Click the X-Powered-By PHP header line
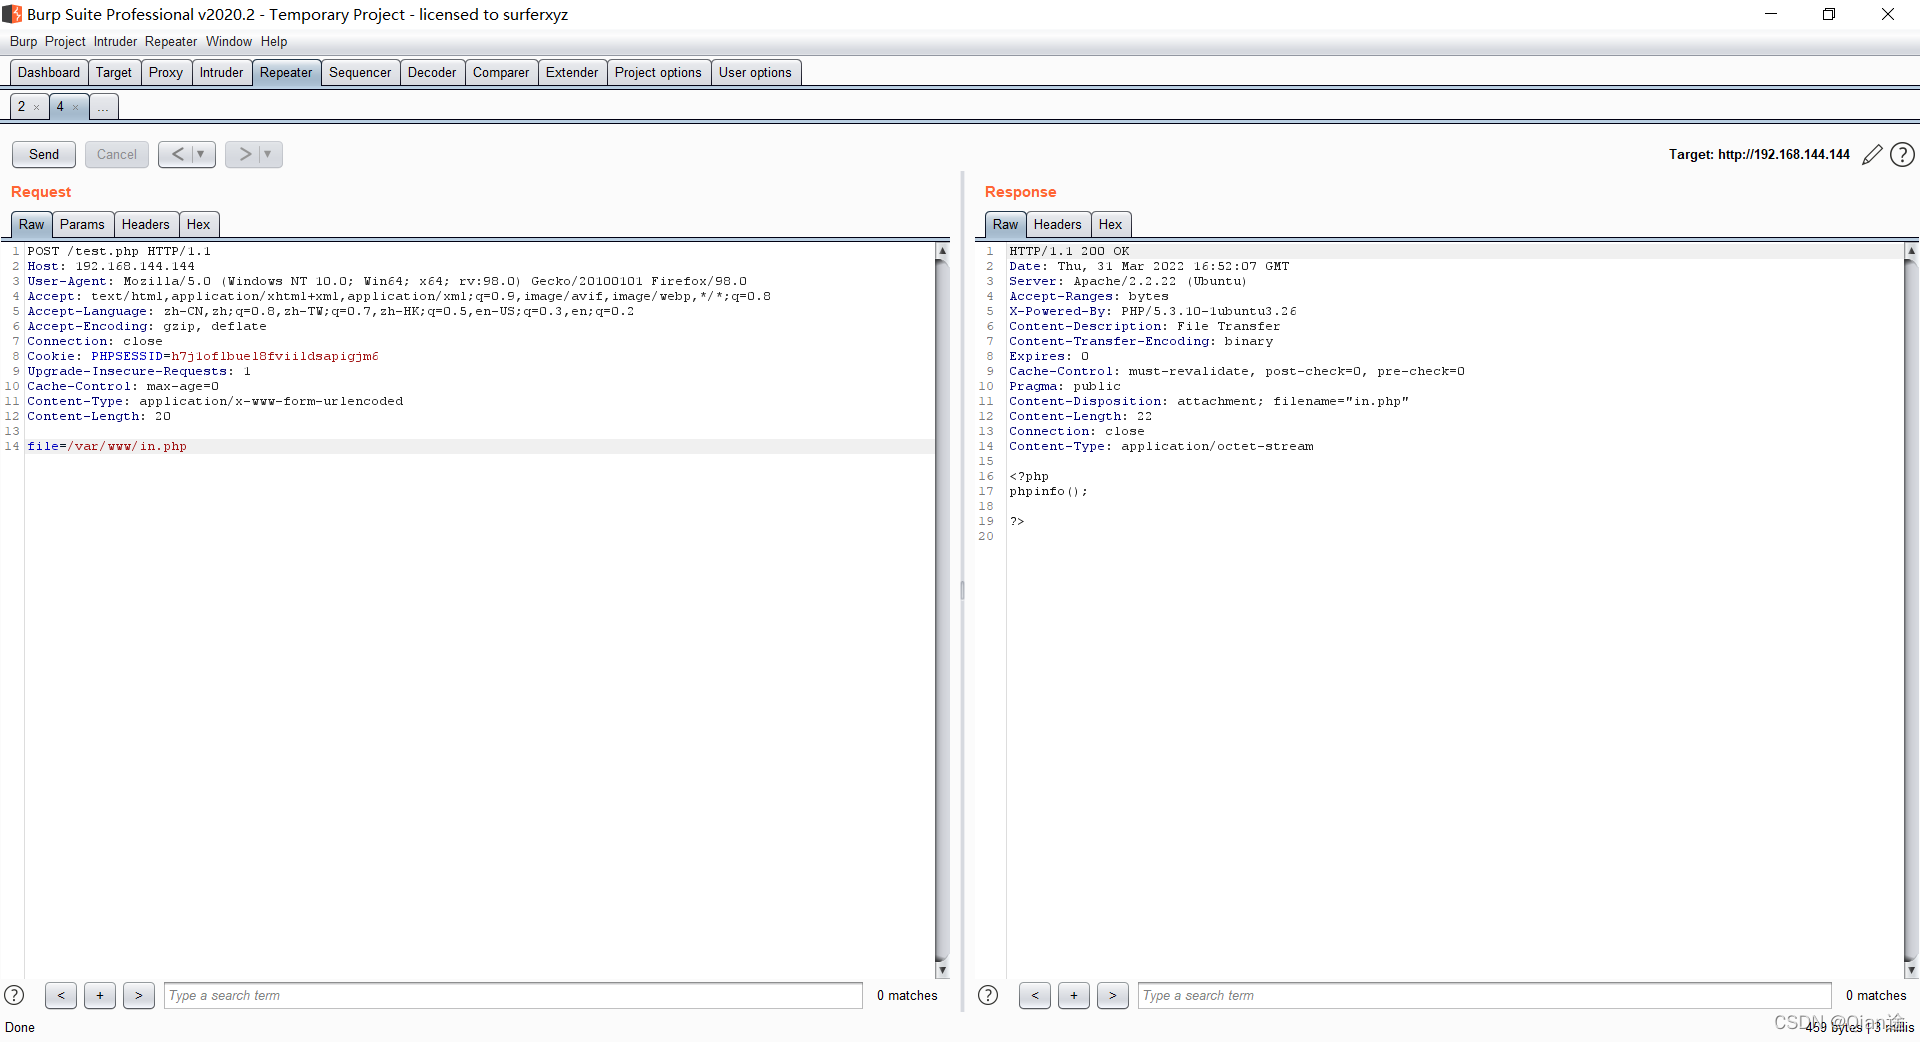The width and height of the screenshot is (1920, 1042). [x=1152, y=311]
